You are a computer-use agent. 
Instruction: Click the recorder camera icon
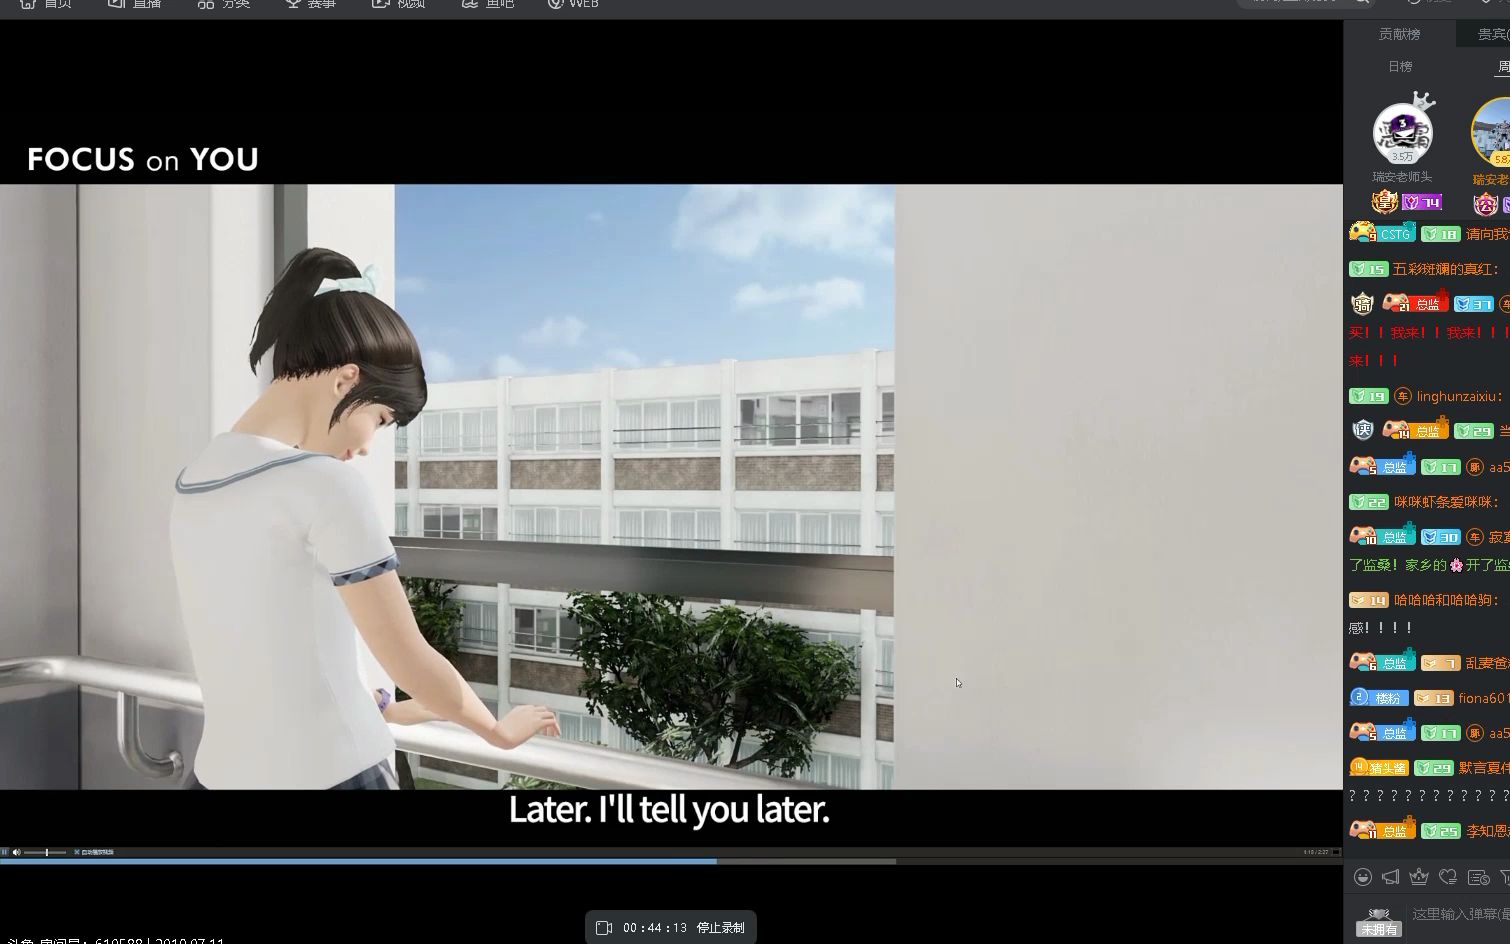coord(603,928)
